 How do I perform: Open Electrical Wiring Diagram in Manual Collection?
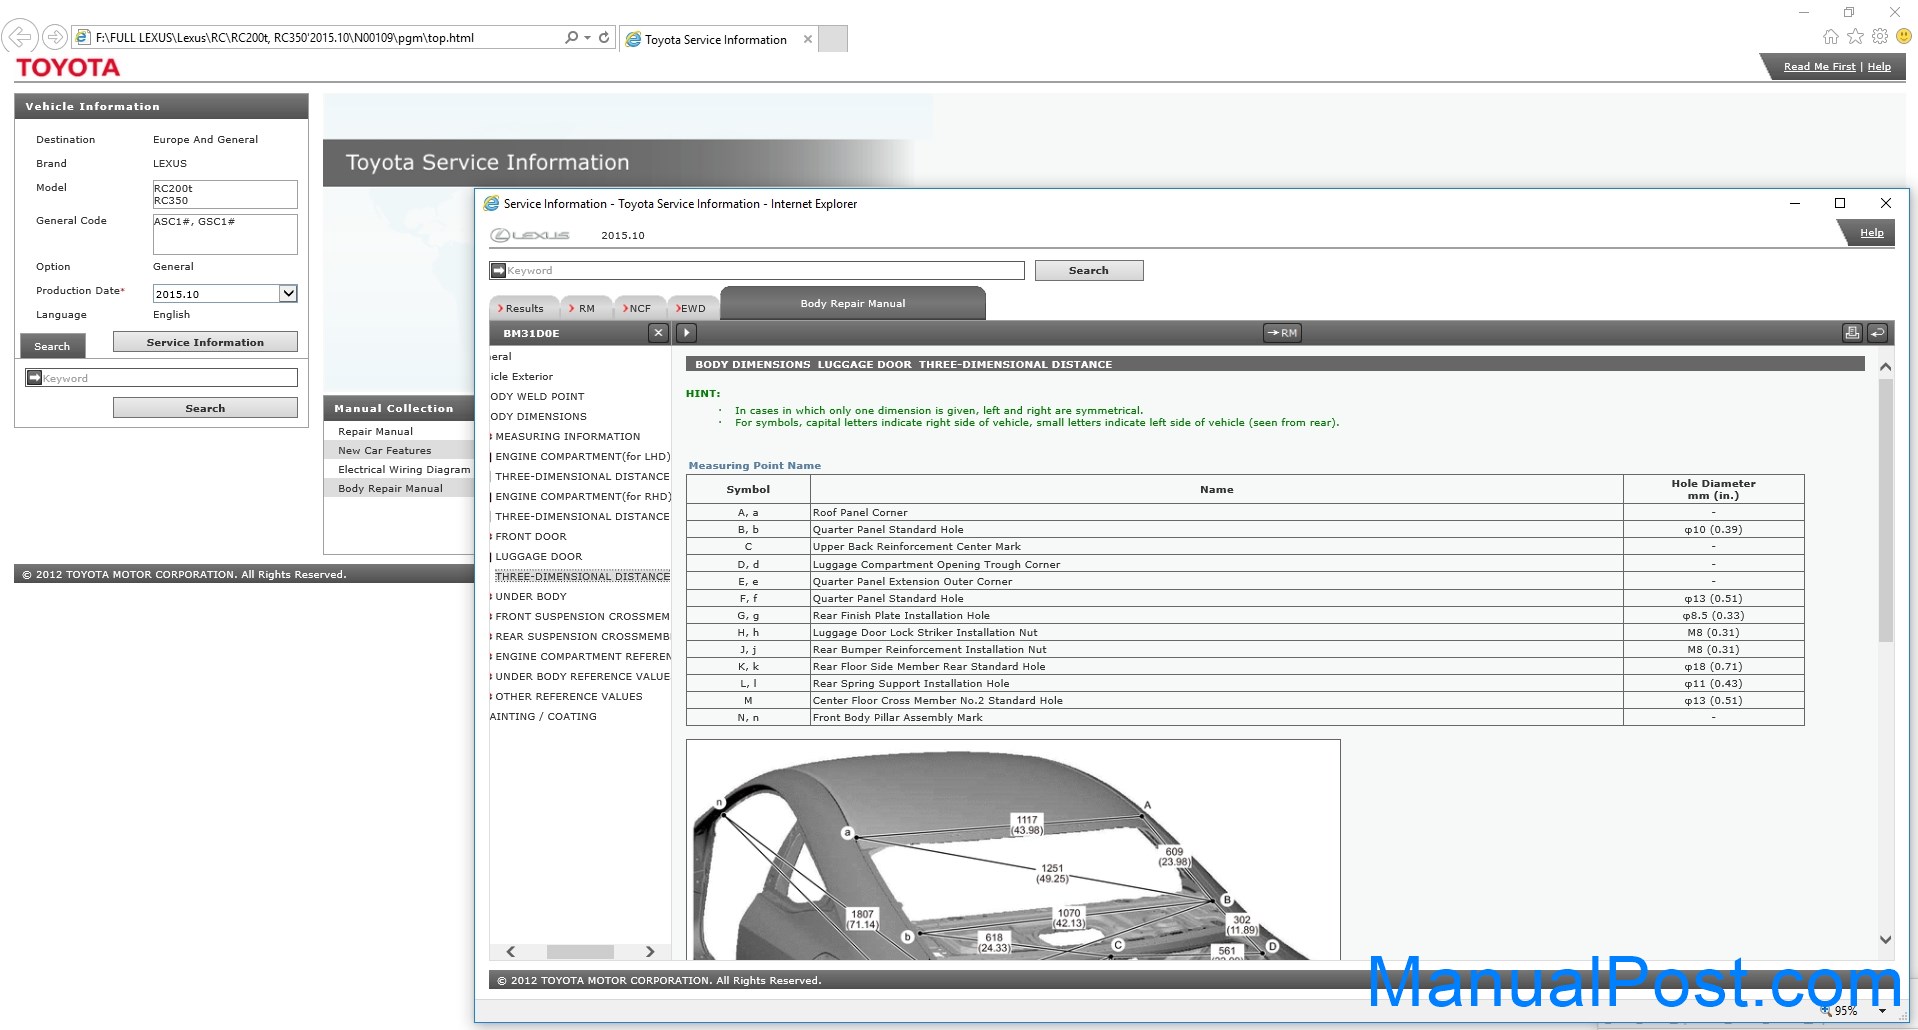click(x=404, y=469)
